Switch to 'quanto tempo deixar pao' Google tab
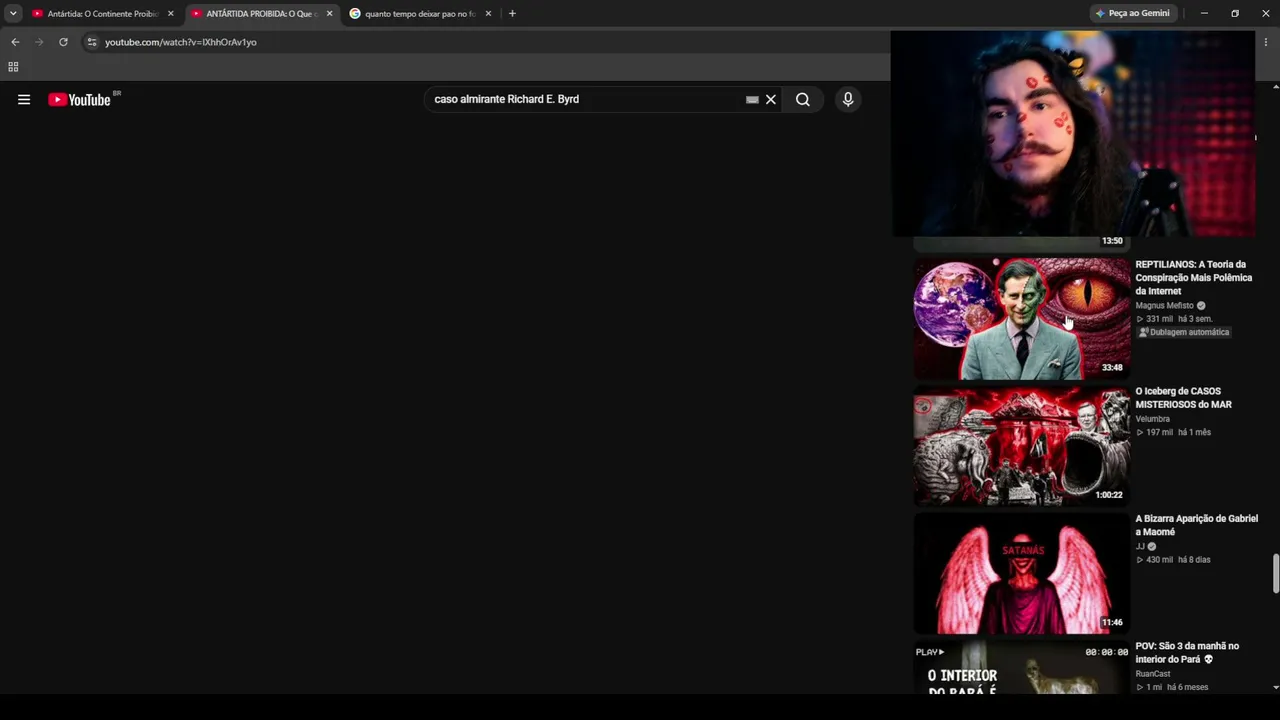 (420, 14)
